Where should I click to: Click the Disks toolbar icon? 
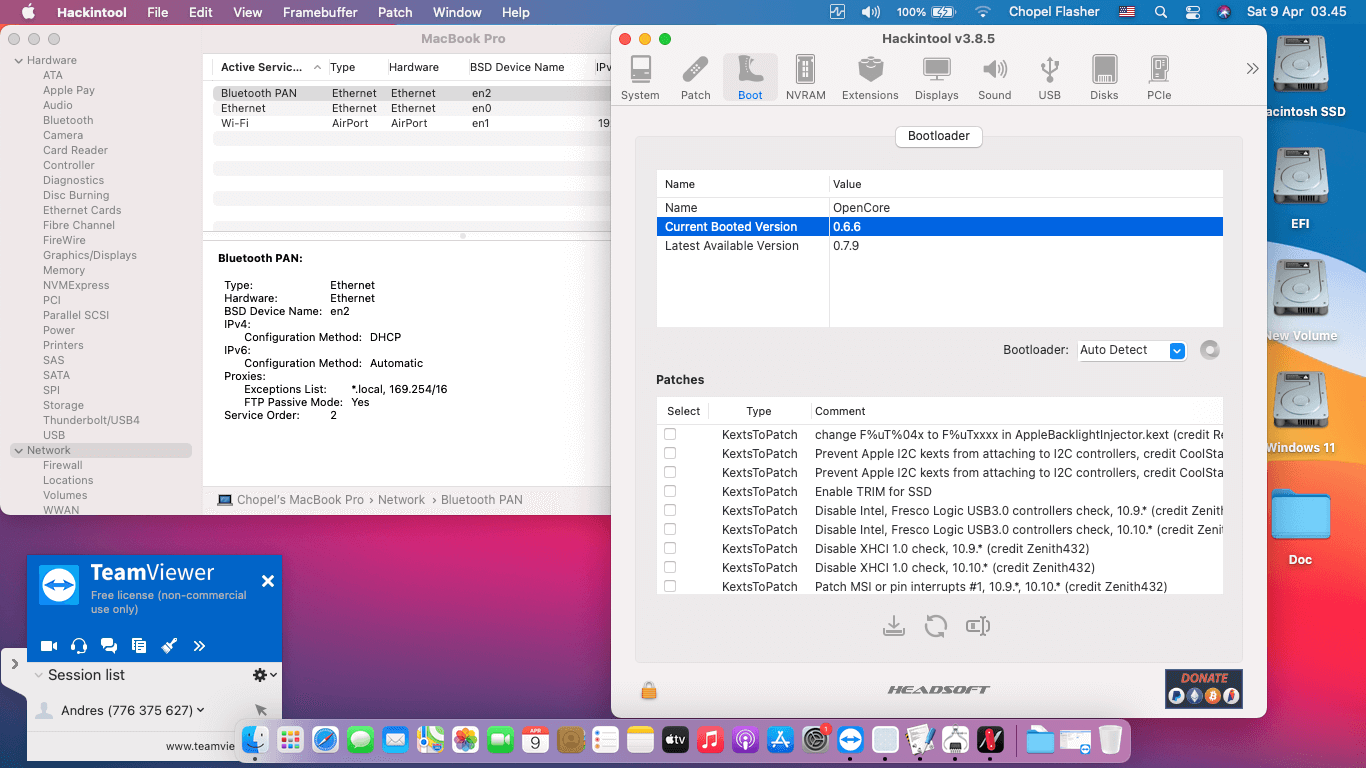pyautogui.click(x=1104, y=78)
